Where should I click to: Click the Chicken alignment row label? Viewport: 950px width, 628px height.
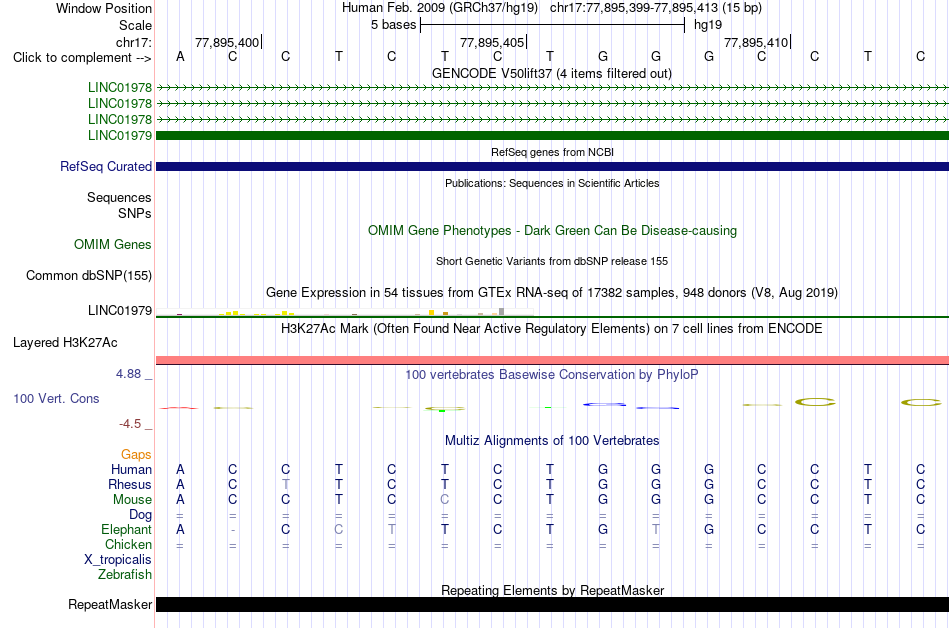point(128,544)
